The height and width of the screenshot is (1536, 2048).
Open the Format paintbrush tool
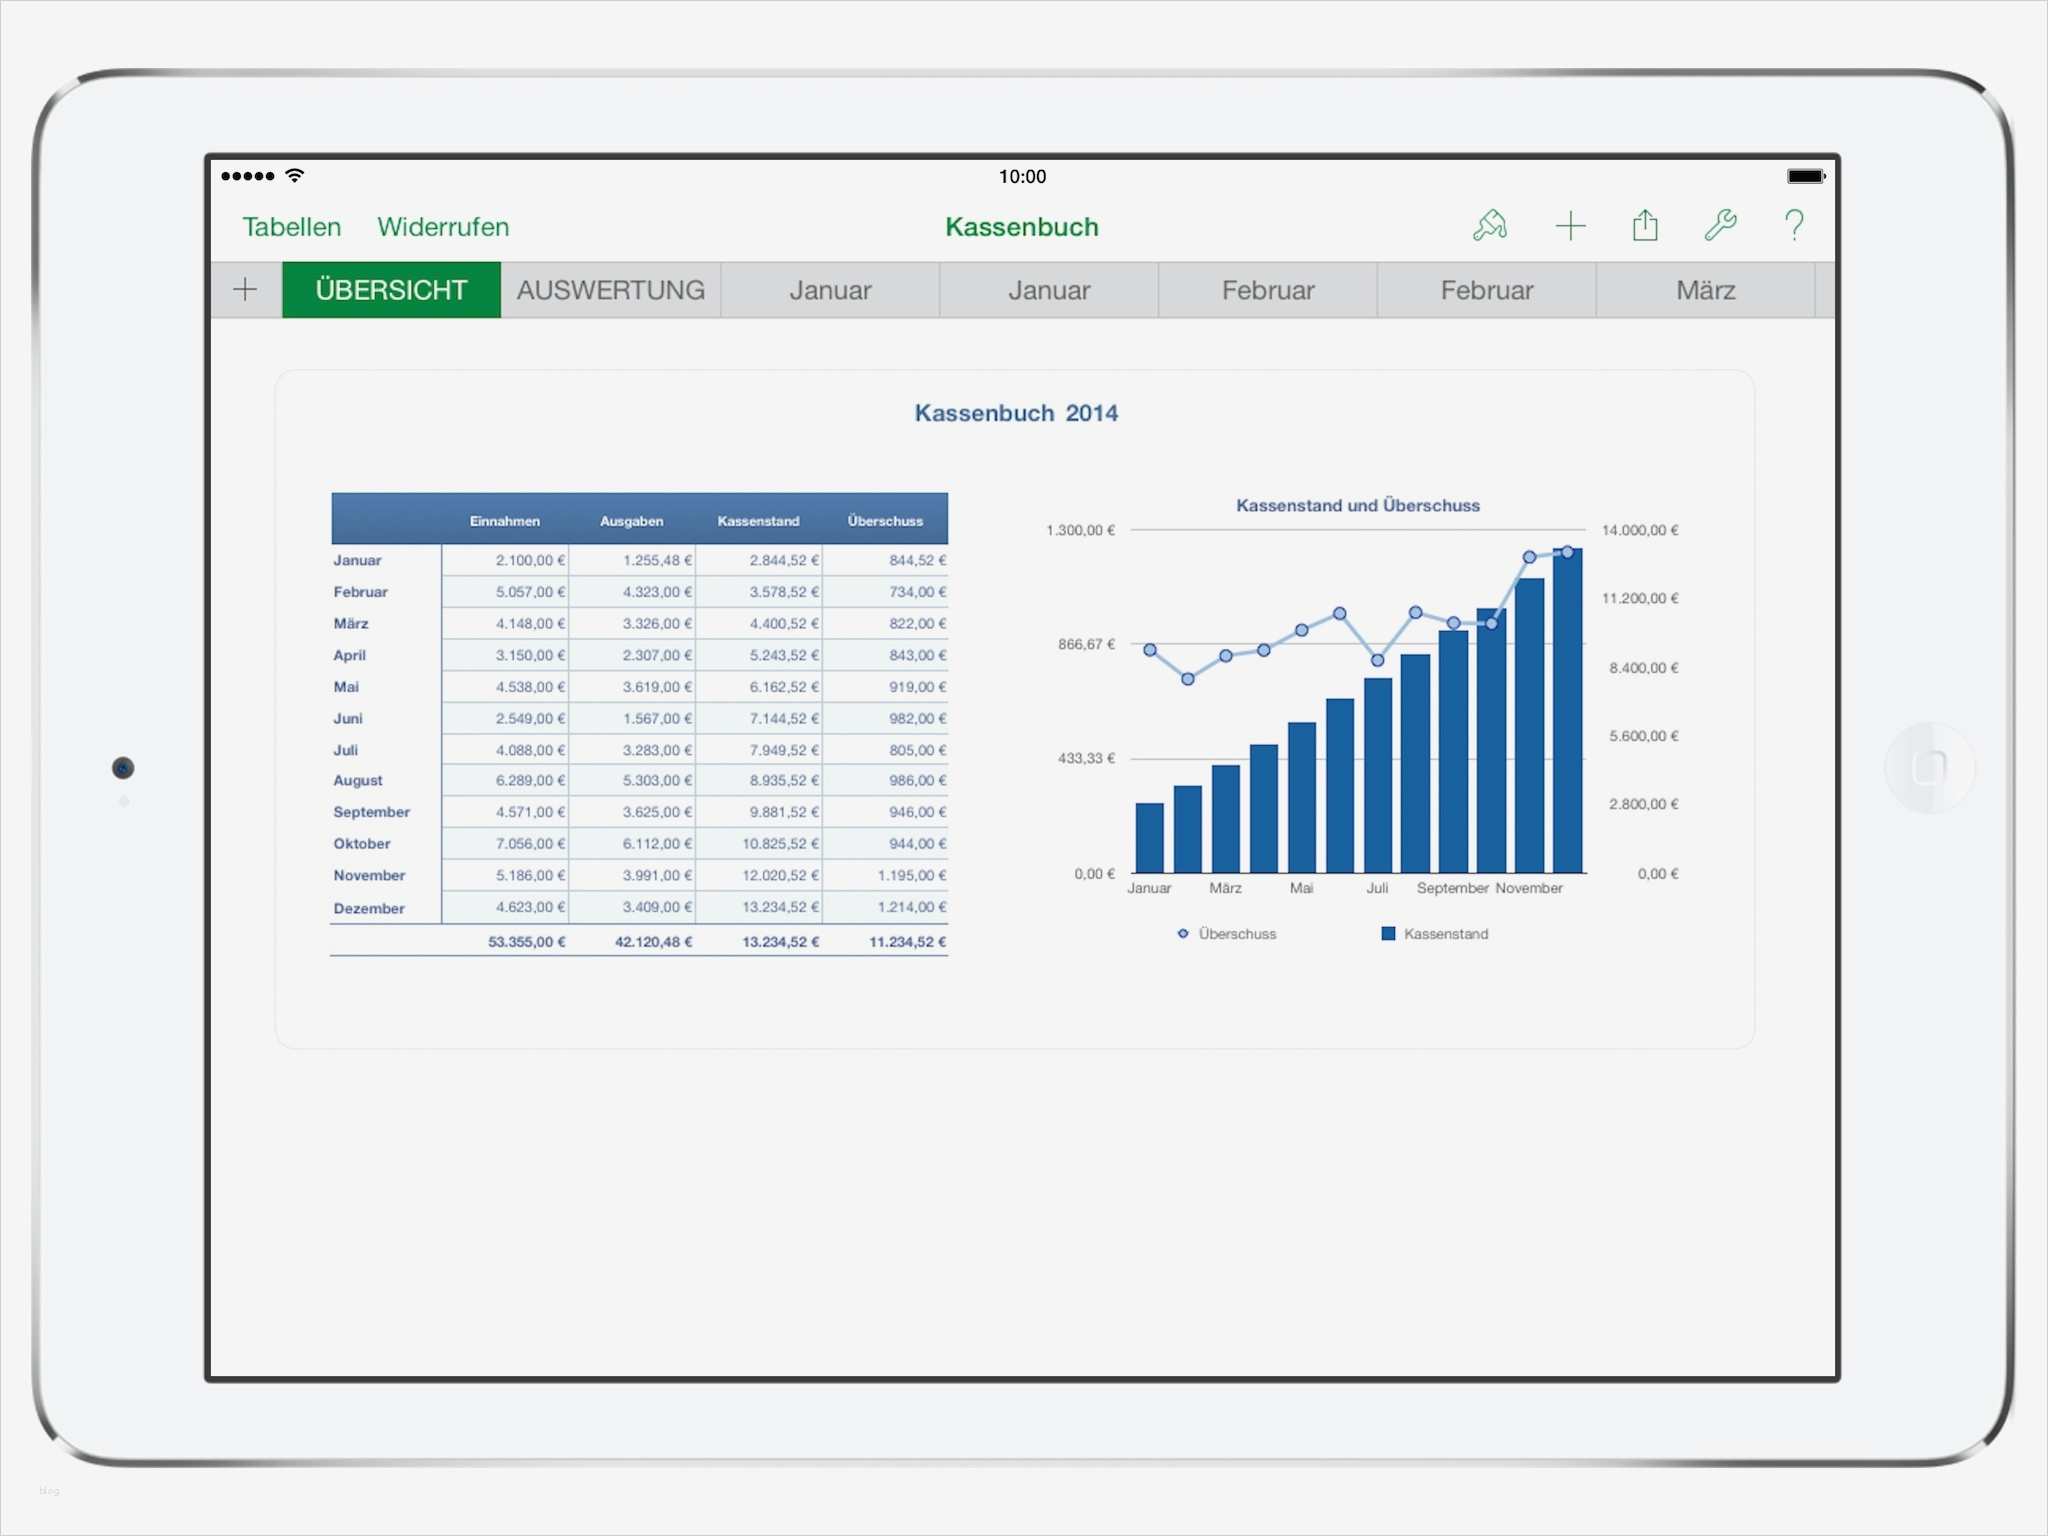coord(1489,226)
